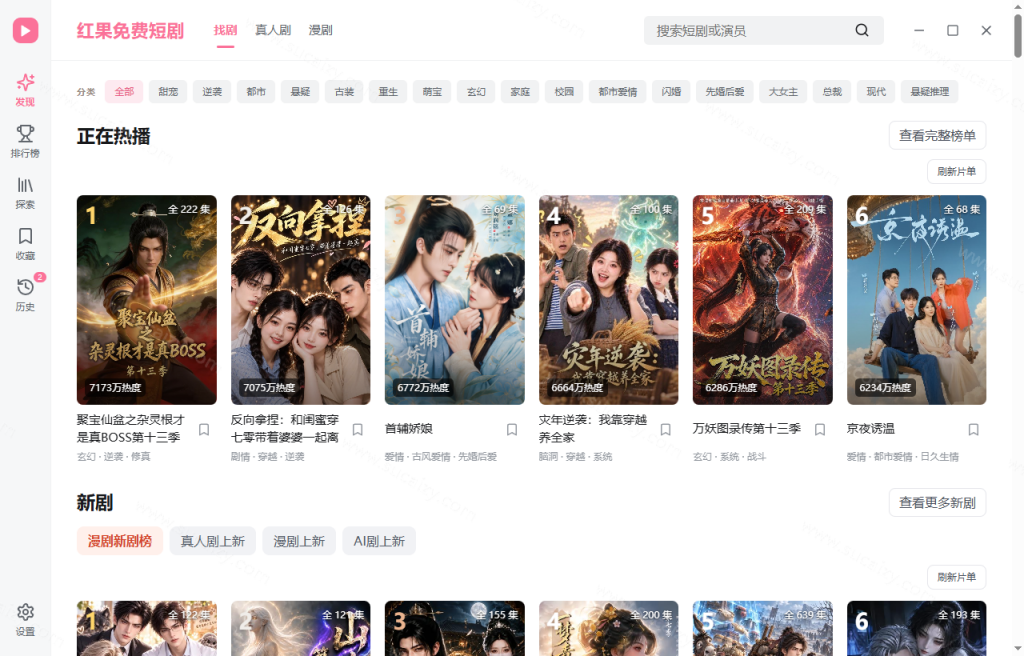Bookmark 灾年逆袭：我靠穿越养全家
Viewport: 1024px width, 656px height.
click(x=665, y=429)
